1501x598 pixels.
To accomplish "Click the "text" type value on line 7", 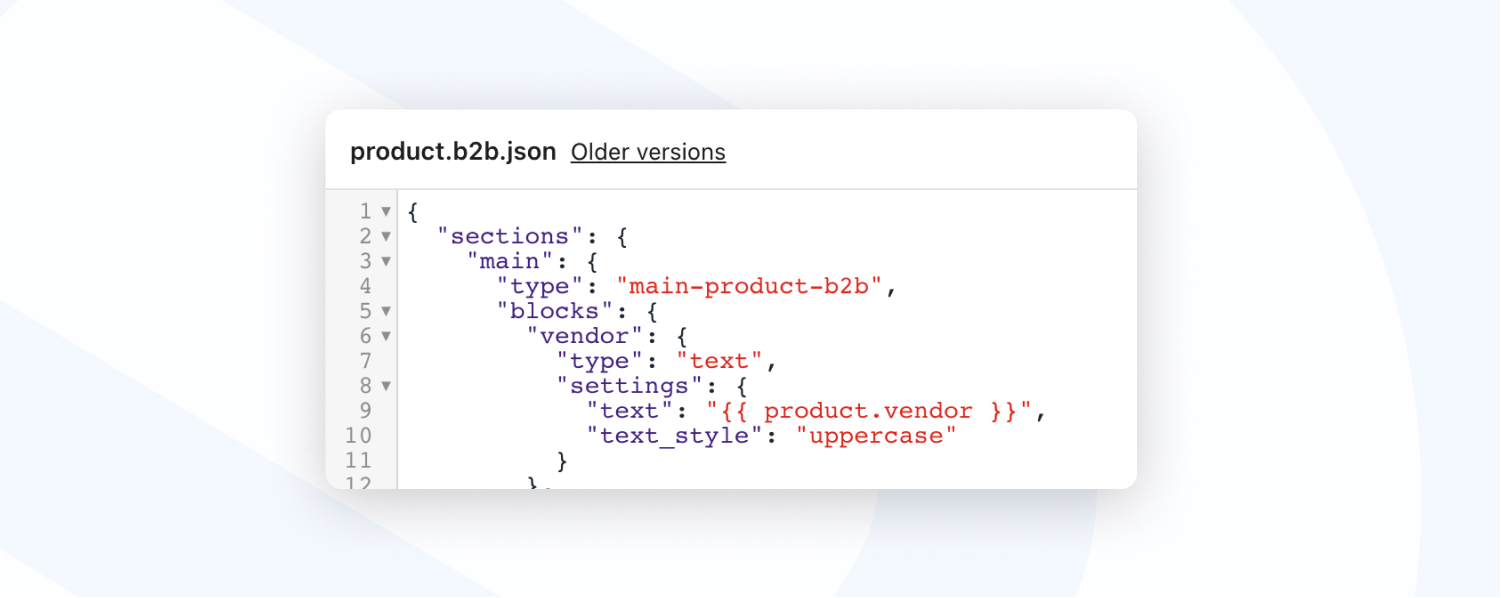I will tap(719, 361).
